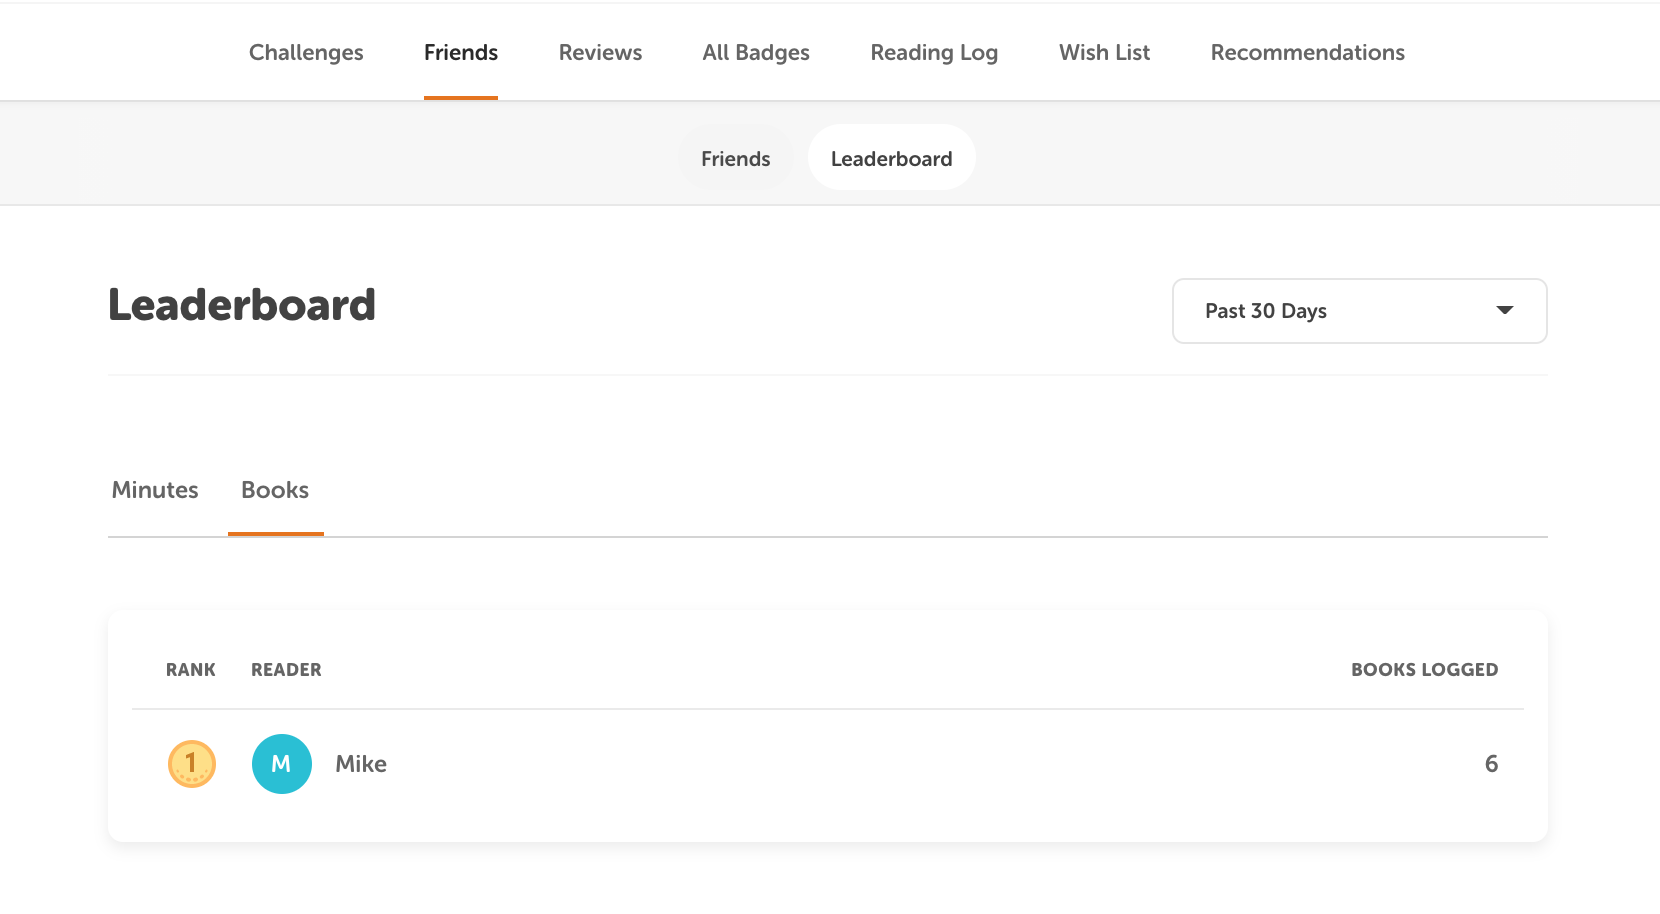
Task: Click the Leaderboard page heading
Action: click(242, 305)
